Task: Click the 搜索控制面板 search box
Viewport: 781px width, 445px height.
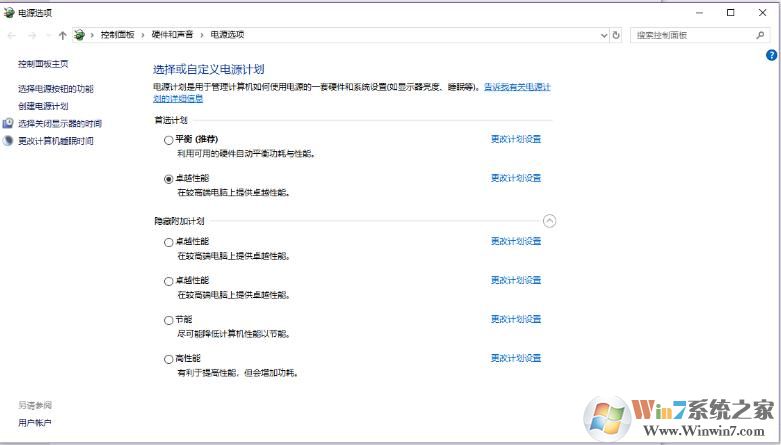Action: click(x=690, y=35)
